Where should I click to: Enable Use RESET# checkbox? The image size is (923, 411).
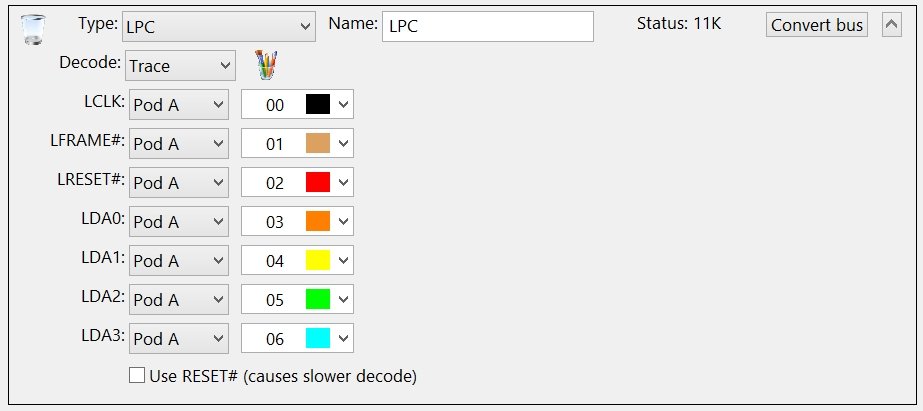pos(137,377)
